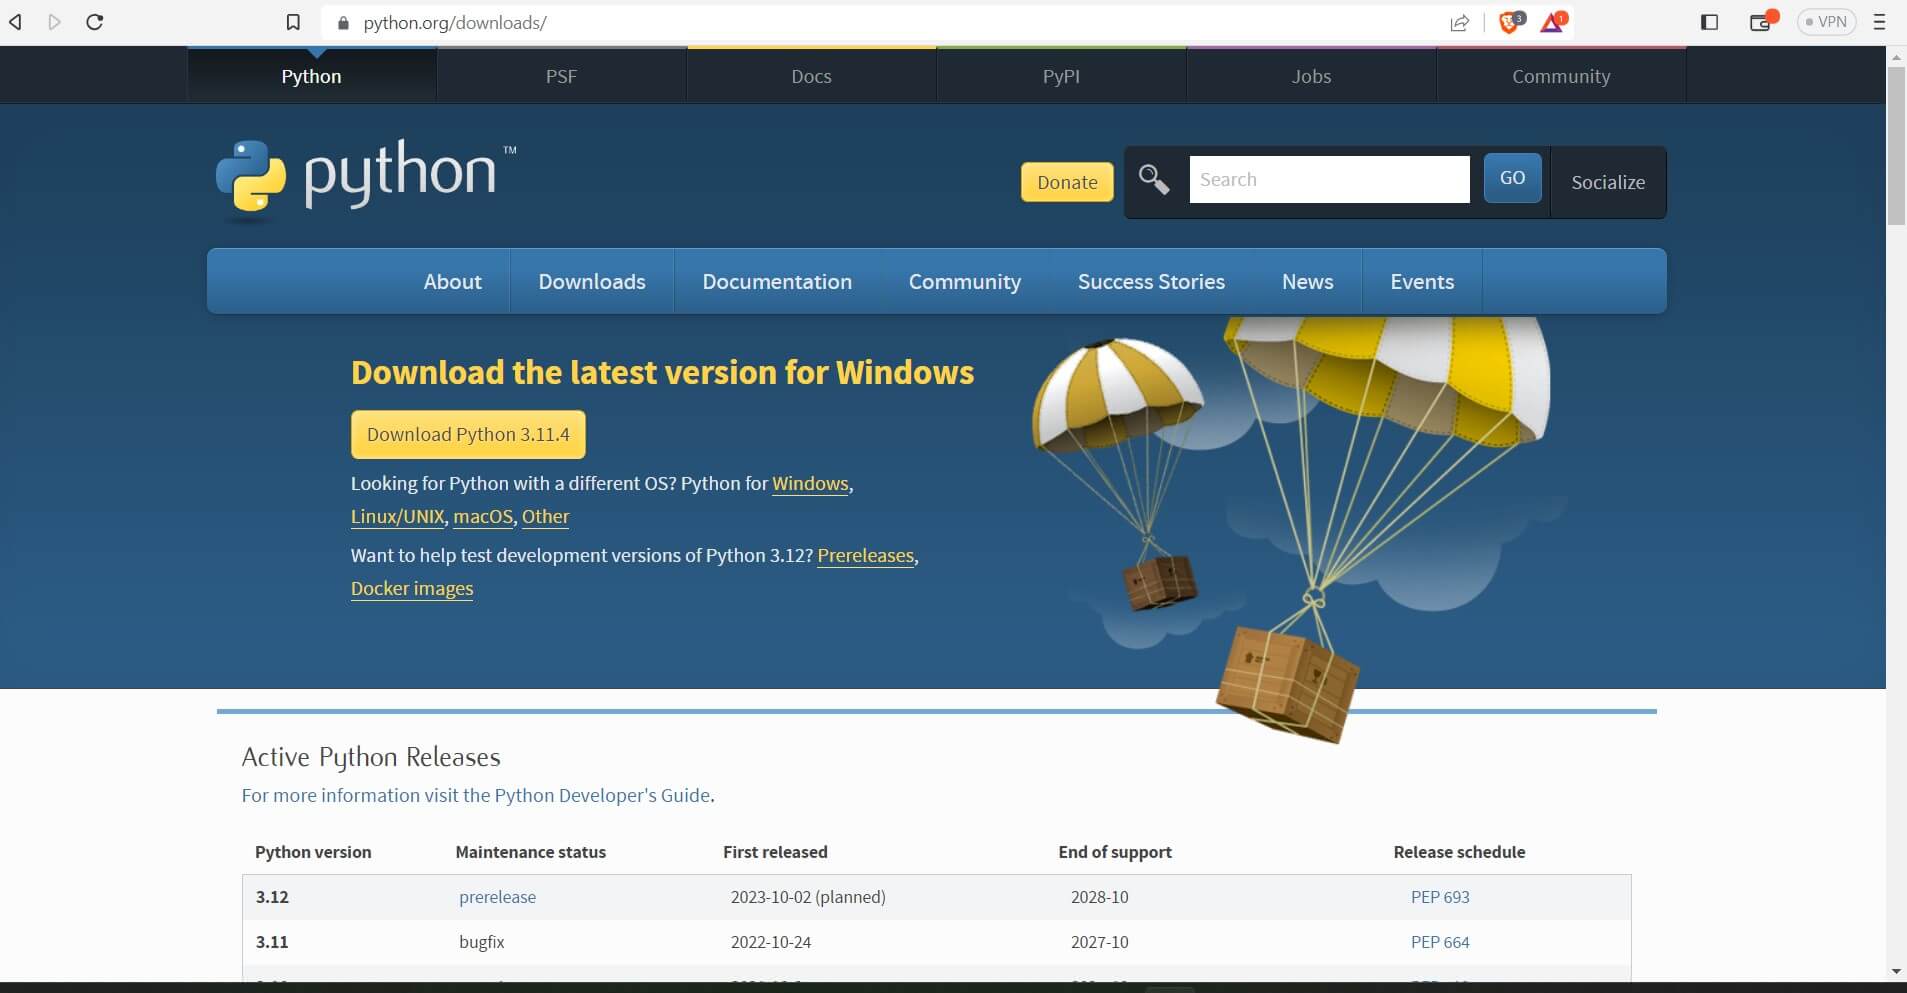The width and height of the screenshot is (1907, 993).
Task: Open the PEP 664 release schedule link
Action: point(1439,941)
